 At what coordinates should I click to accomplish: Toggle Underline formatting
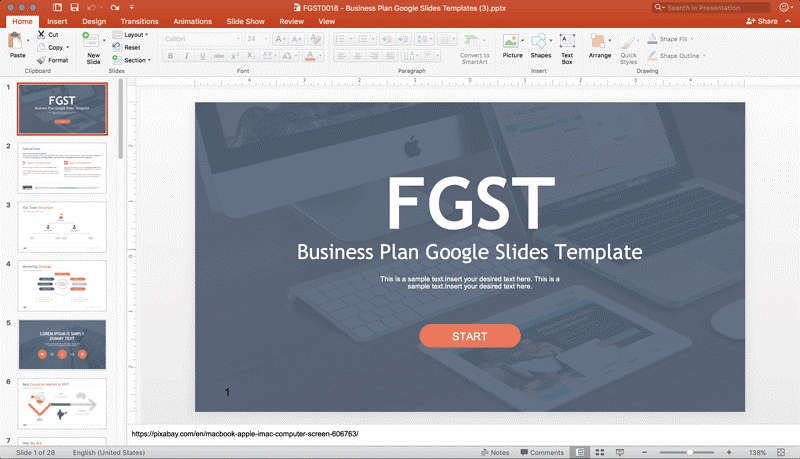coord(203,56)
